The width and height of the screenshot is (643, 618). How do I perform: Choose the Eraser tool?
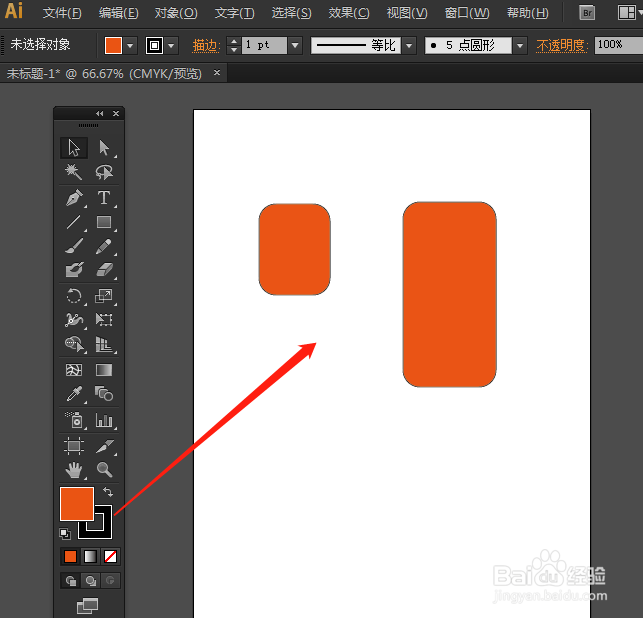tap(104, 270)
